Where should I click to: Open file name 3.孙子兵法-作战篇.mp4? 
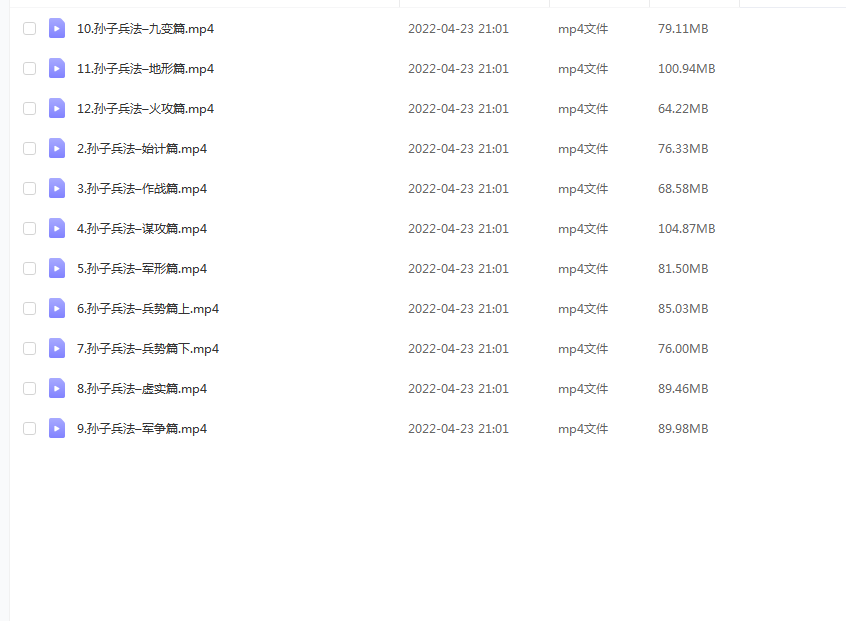[142, 189]
